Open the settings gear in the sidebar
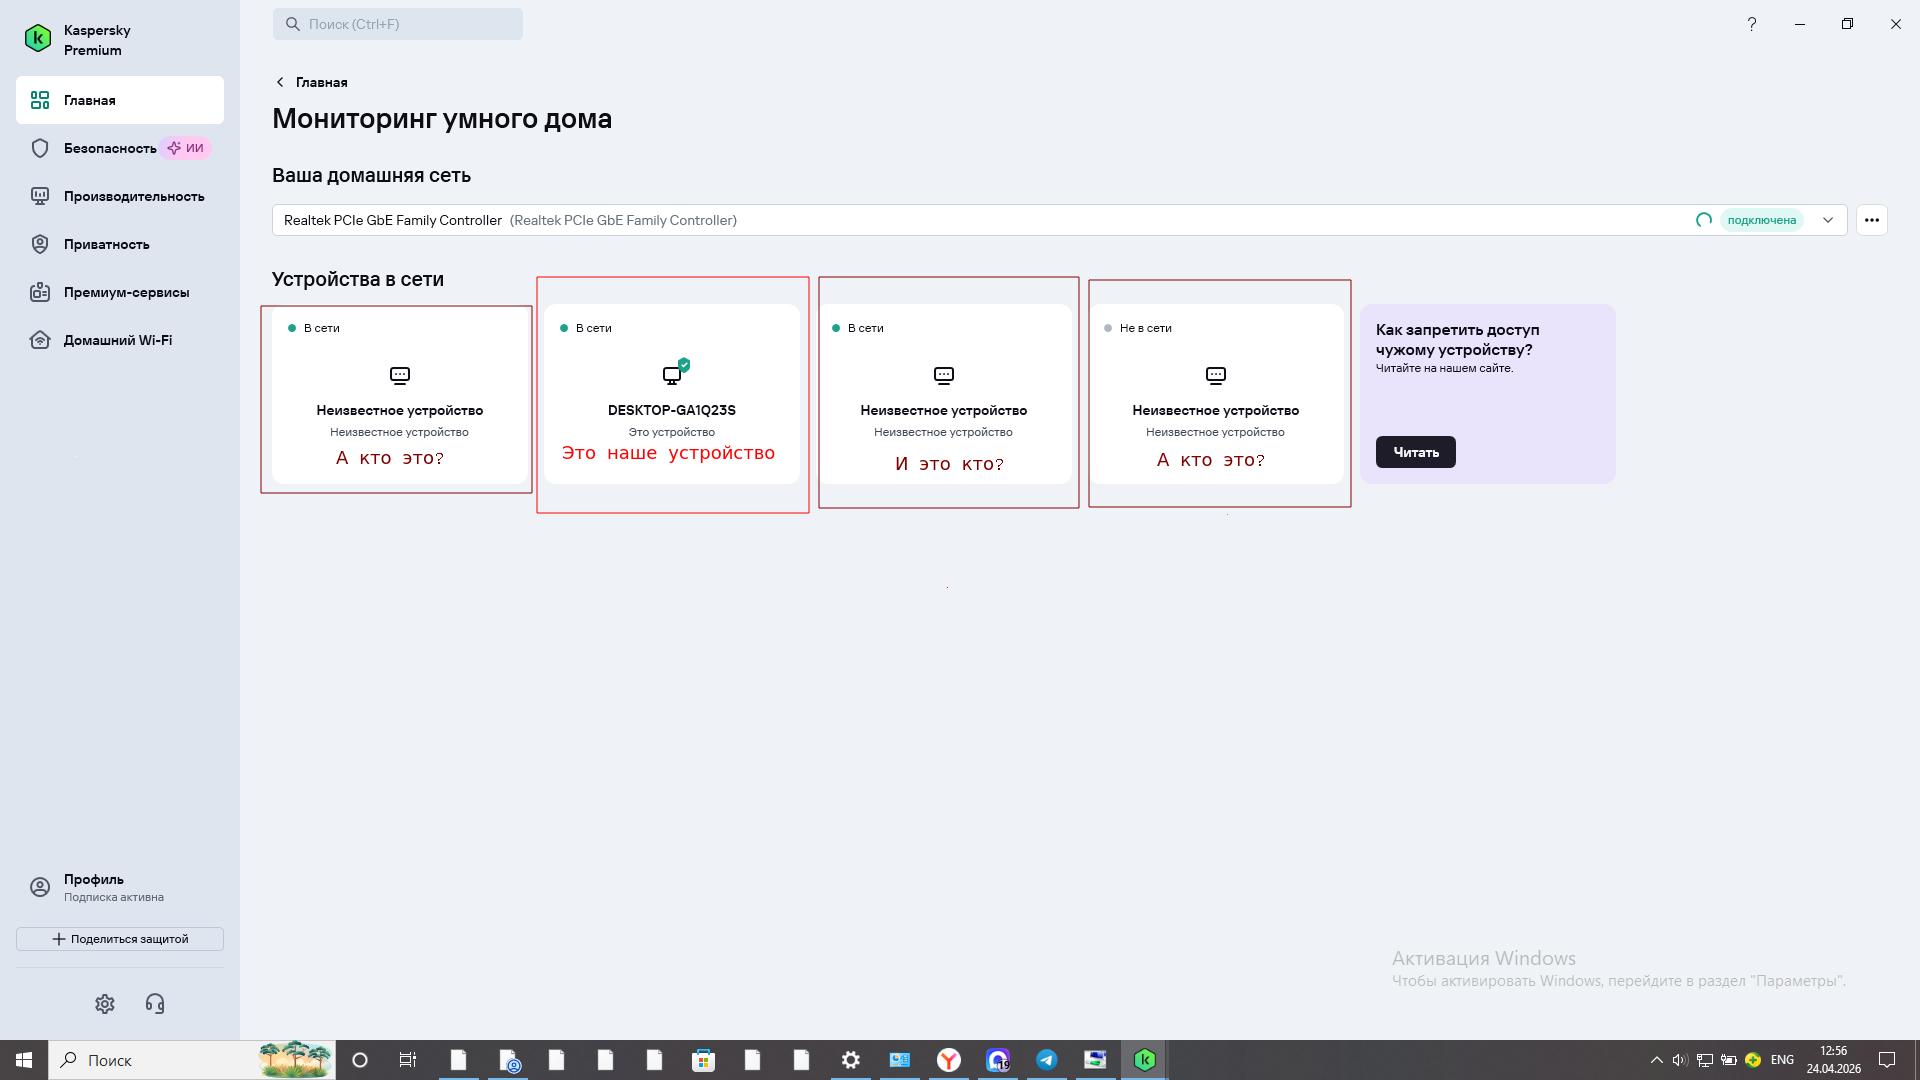1920x1080 pixels. (105, 1003)
